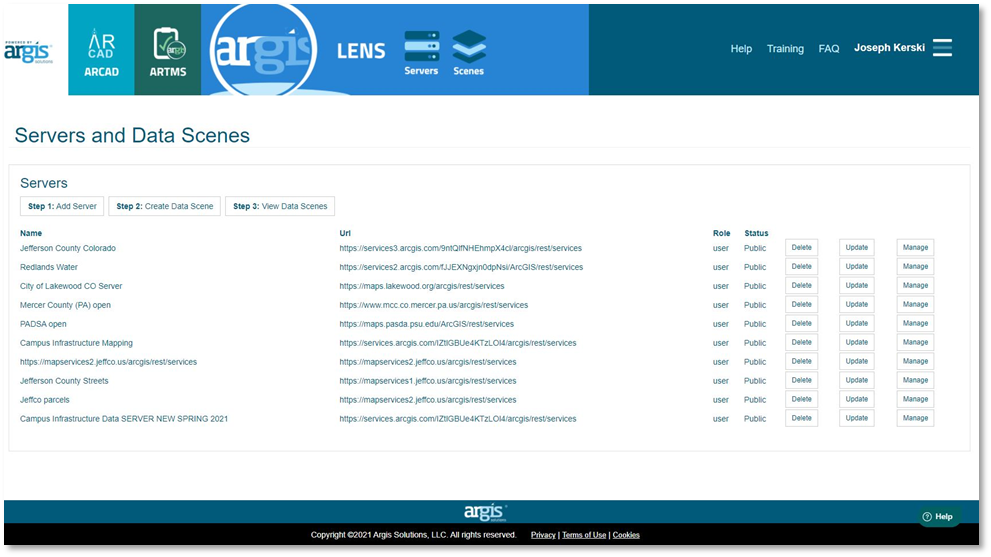This screenshot has width=991, height=557.
Task: Open Training in the top navigation
Action: click(785, 49)
